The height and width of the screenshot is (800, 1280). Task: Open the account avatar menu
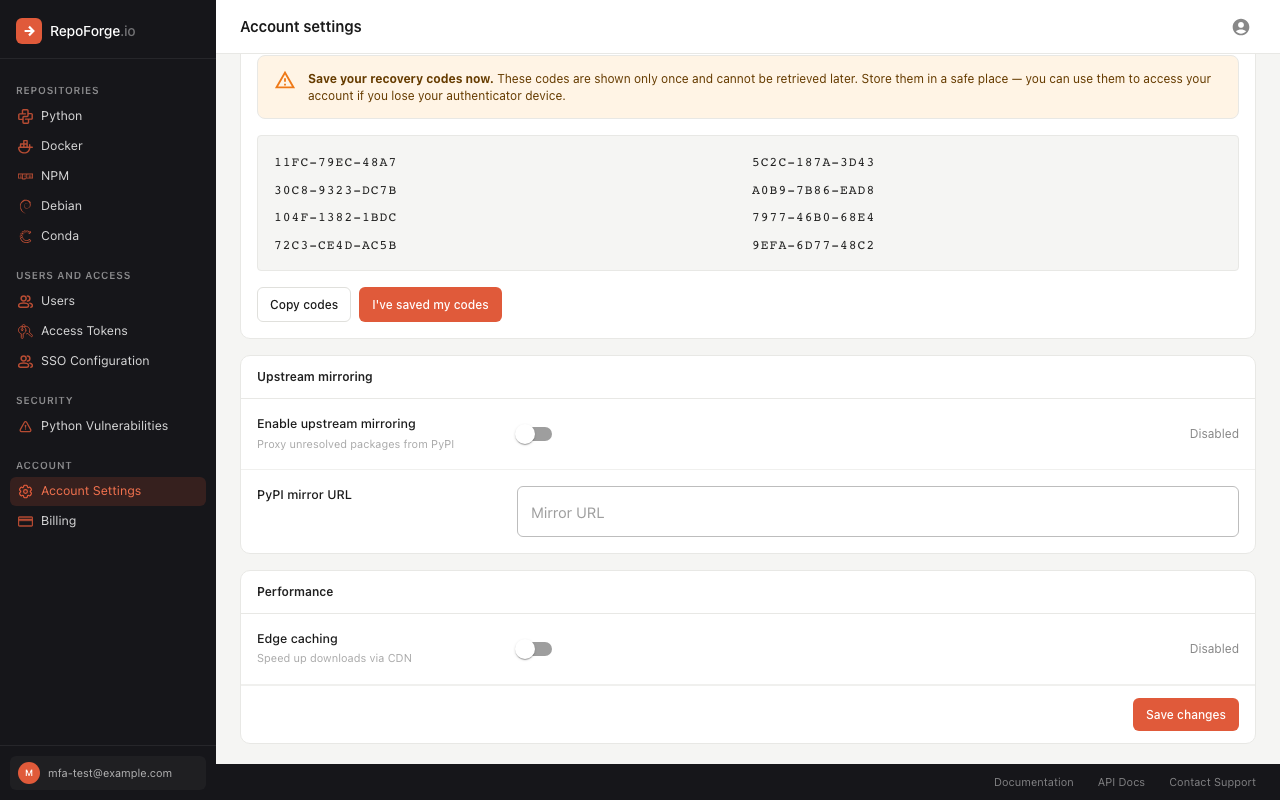(1240, 27)
